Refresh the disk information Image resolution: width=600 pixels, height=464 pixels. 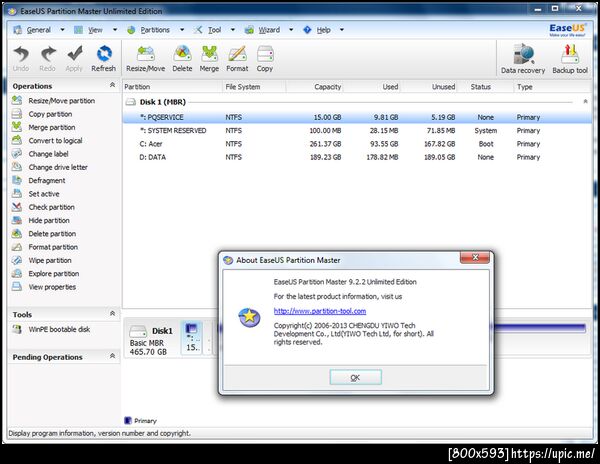coord(104,59)
